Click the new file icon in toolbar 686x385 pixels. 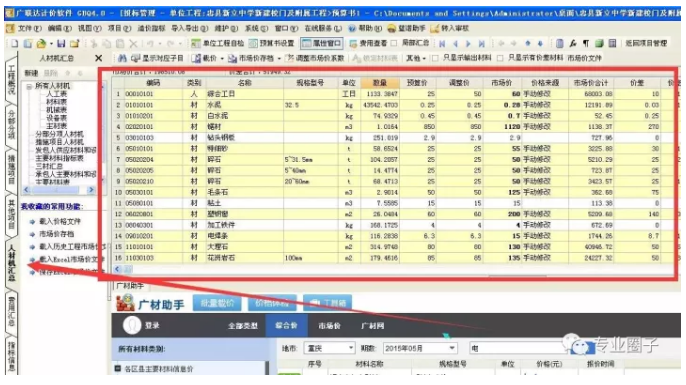click(14, 43)
